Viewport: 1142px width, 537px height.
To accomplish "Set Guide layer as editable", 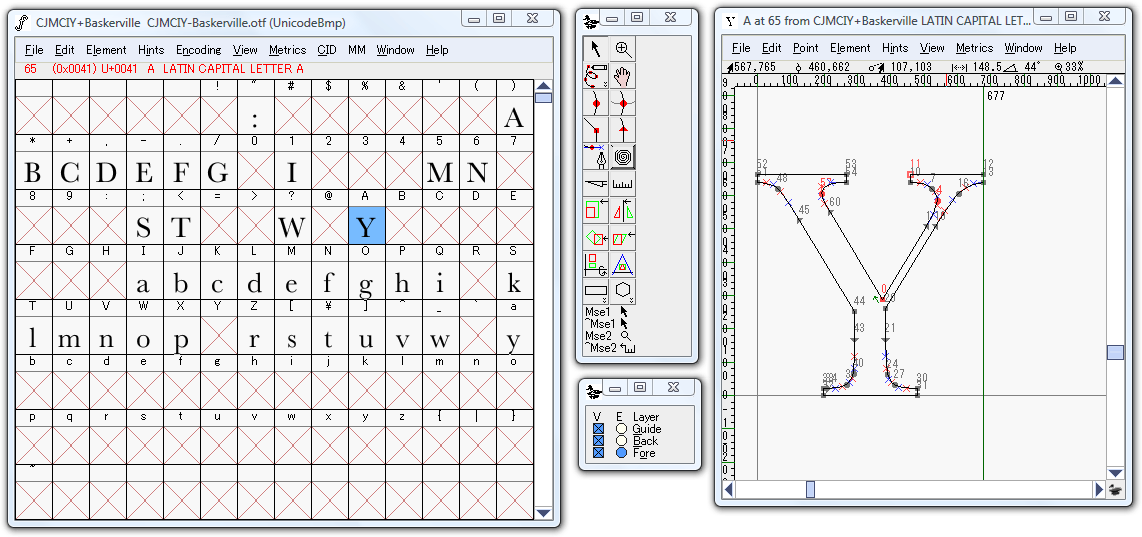I will (621, 429).
